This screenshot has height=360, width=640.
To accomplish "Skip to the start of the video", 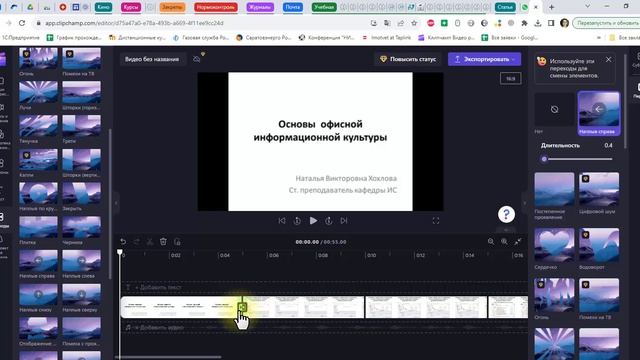I will 282,221.
